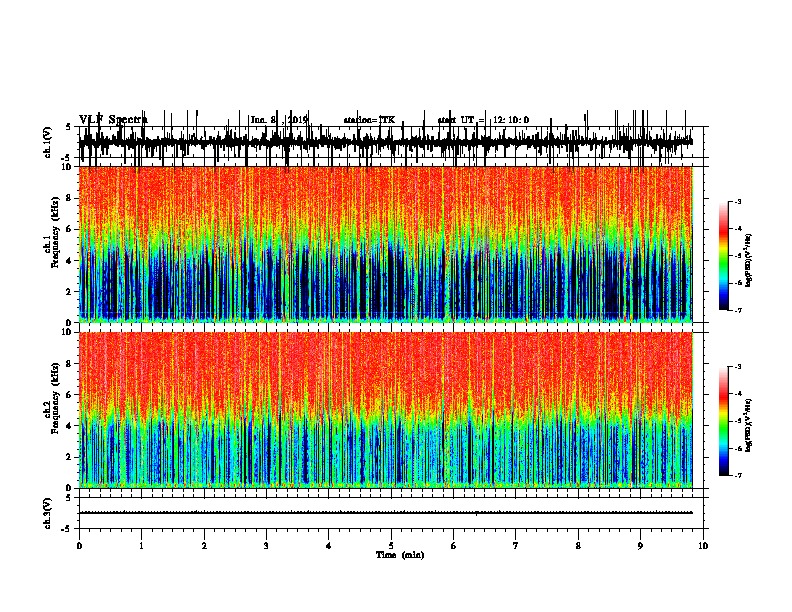Click the '8' kHz tick of the ch.1 spectrogram
The width and height of the screenshot is (792, 612).
70,198
